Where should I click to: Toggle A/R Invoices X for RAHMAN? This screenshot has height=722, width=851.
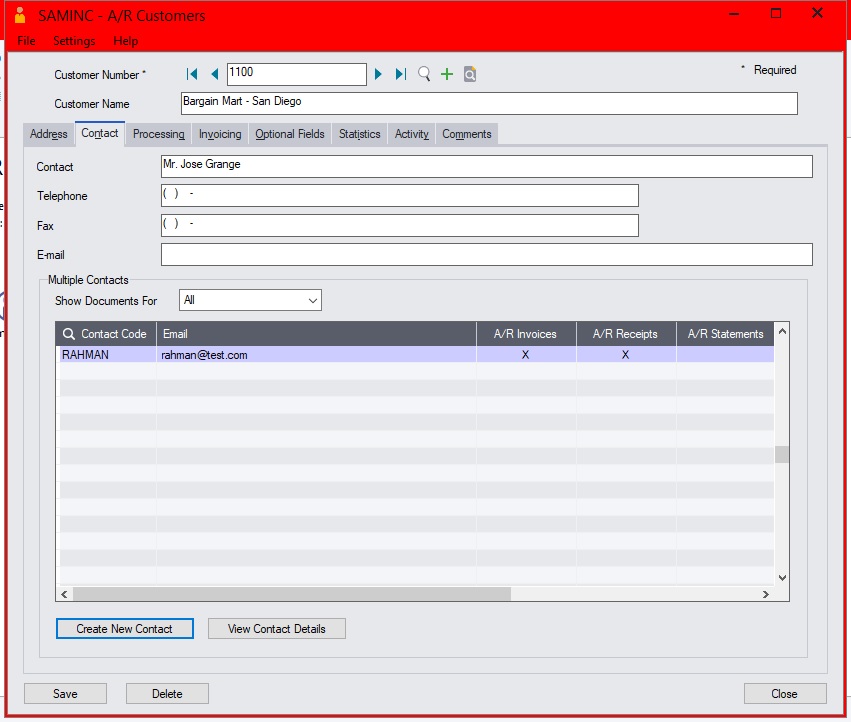(525, 354)
